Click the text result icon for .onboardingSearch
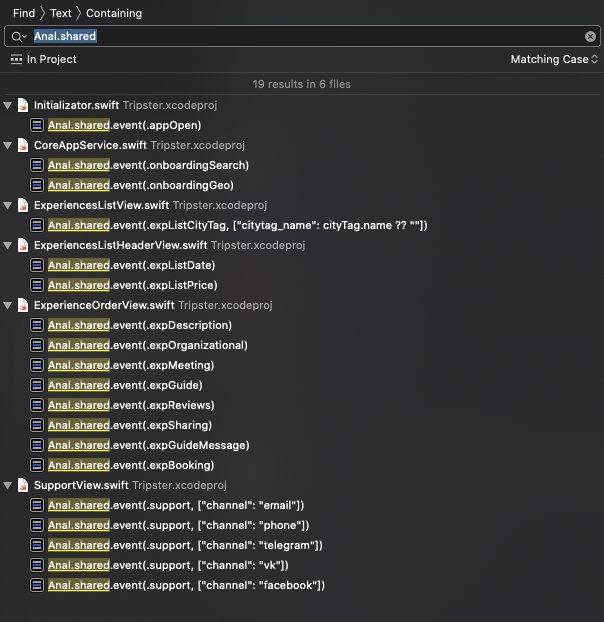The height and width of the screenshot is (622, 604). (37, 165)
